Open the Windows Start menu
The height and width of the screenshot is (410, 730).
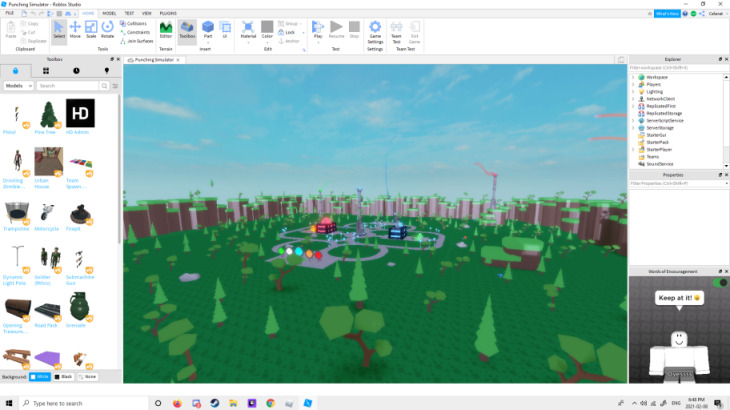pyautogui.click(x=9, y=403)
